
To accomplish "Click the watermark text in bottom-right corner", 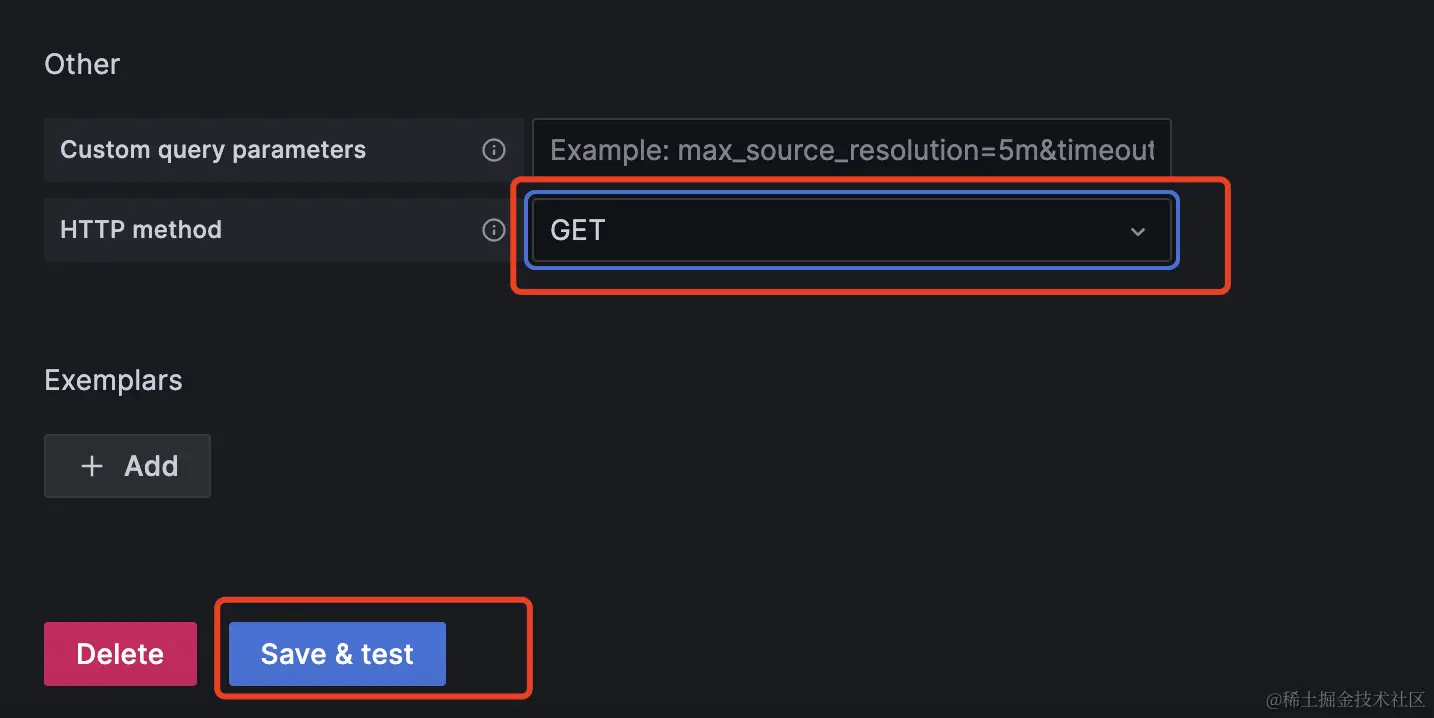I will 1344,698.
